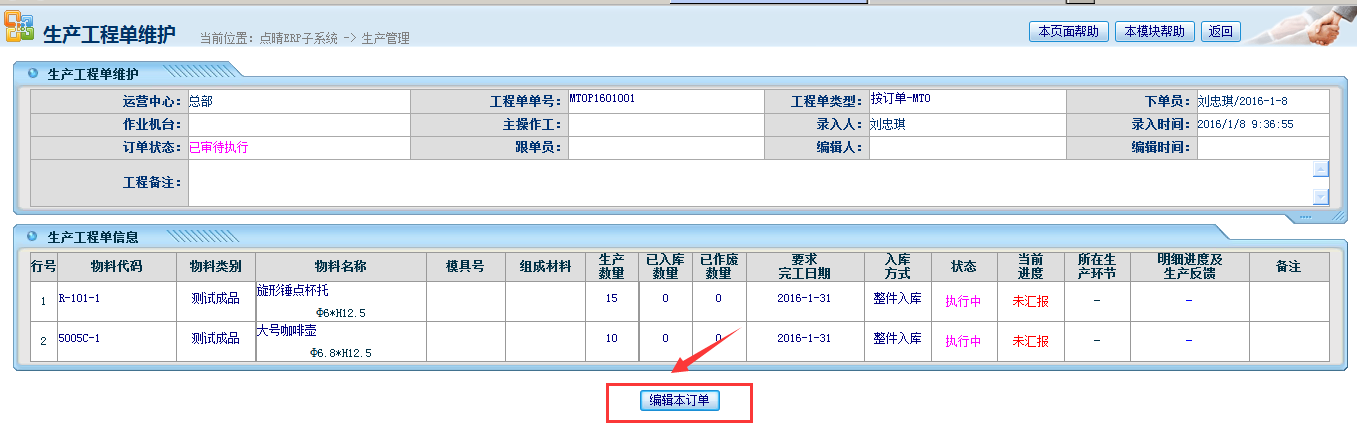Click 执行中 status in row 2
Screen dimensions: 1357x448
point(964,341)
